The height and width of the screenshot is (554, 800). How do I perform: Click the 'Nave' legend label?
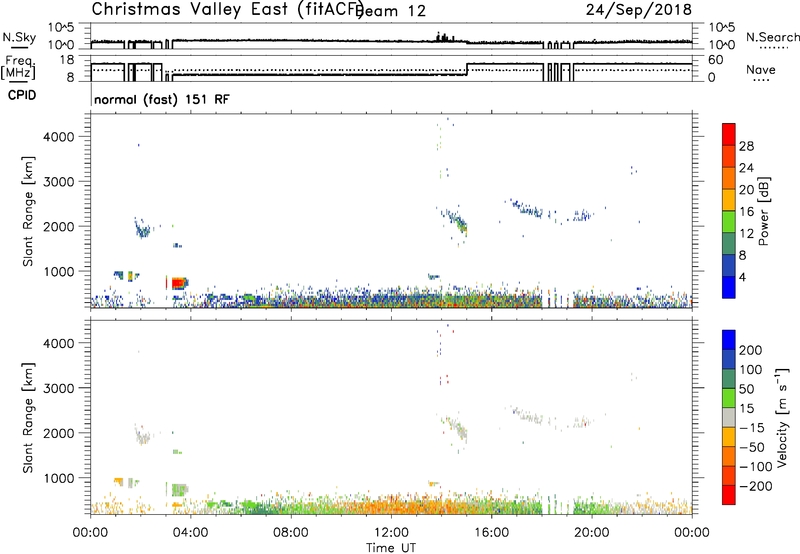[x=761, y=70]
